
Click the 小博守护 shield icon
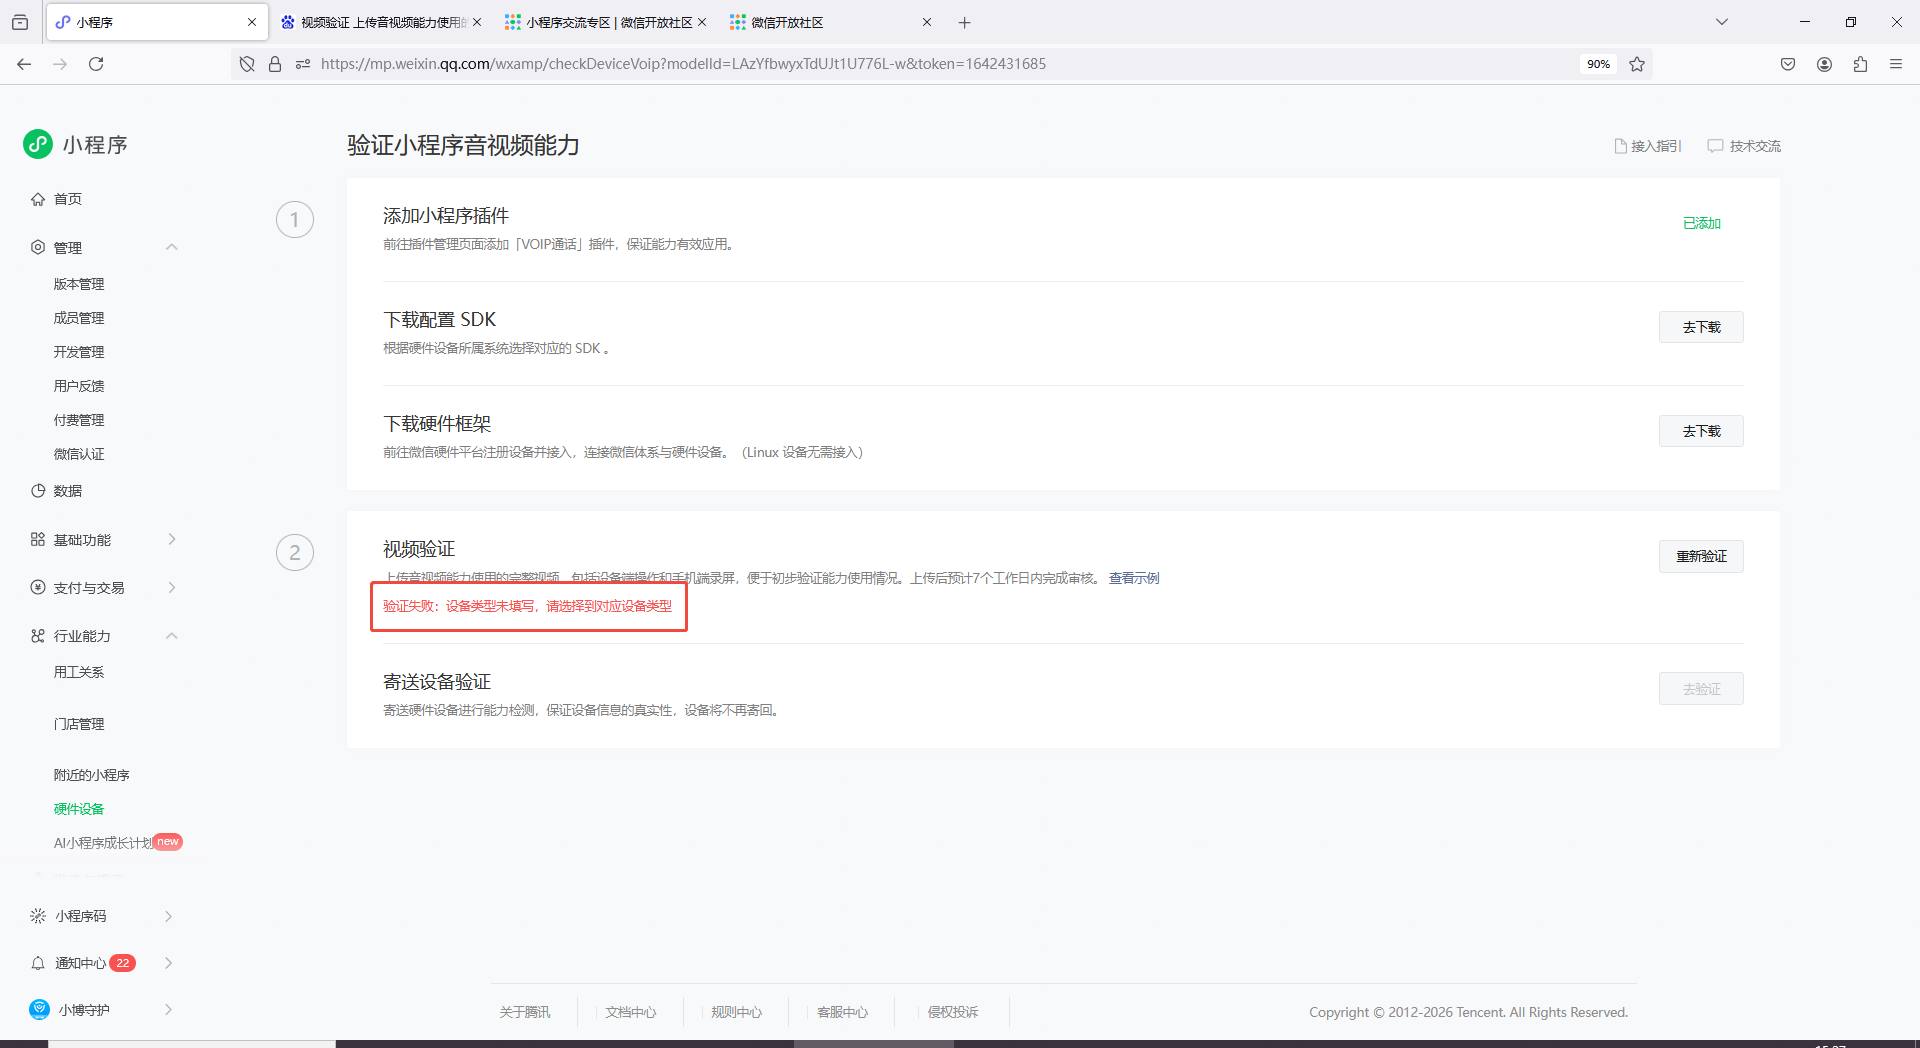coord(39,1010)
